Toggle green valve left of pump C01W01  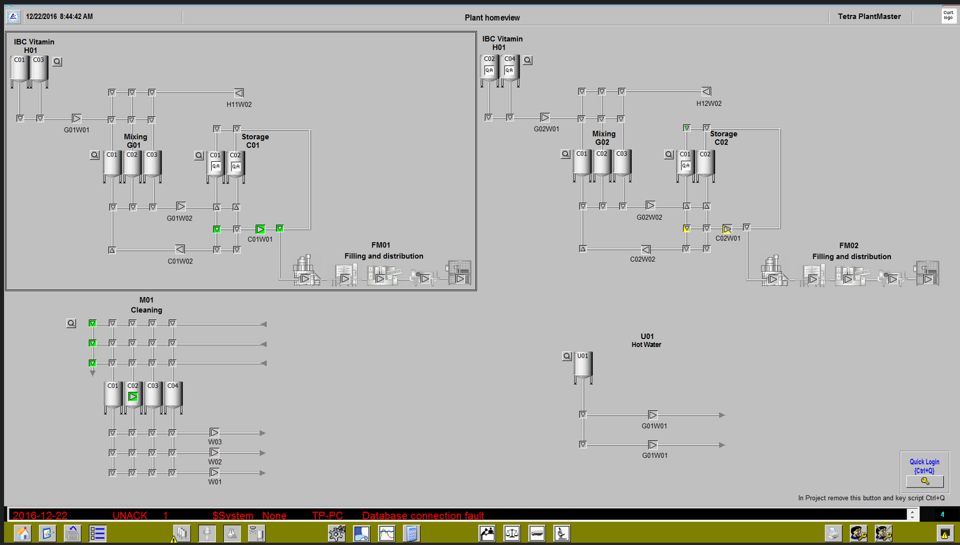pos(216,229)
